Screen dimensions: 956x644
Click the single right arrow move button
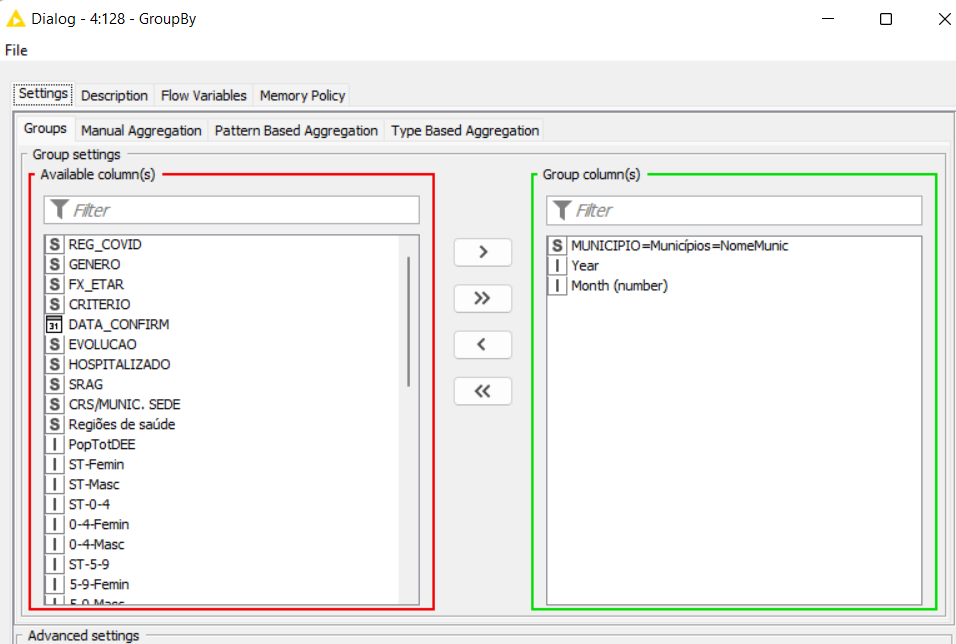(x=483, y=252)
